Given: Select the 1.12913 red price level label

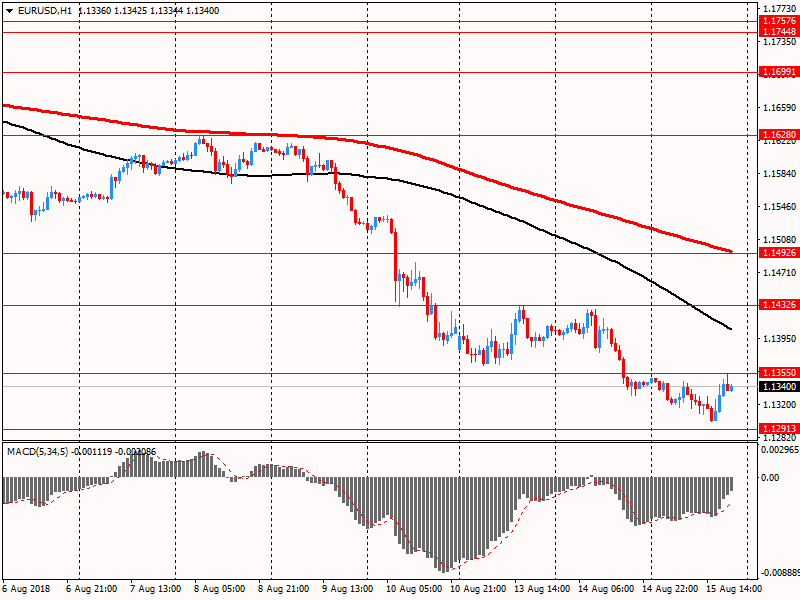Looking at the screenshot, I should [779, 429].
